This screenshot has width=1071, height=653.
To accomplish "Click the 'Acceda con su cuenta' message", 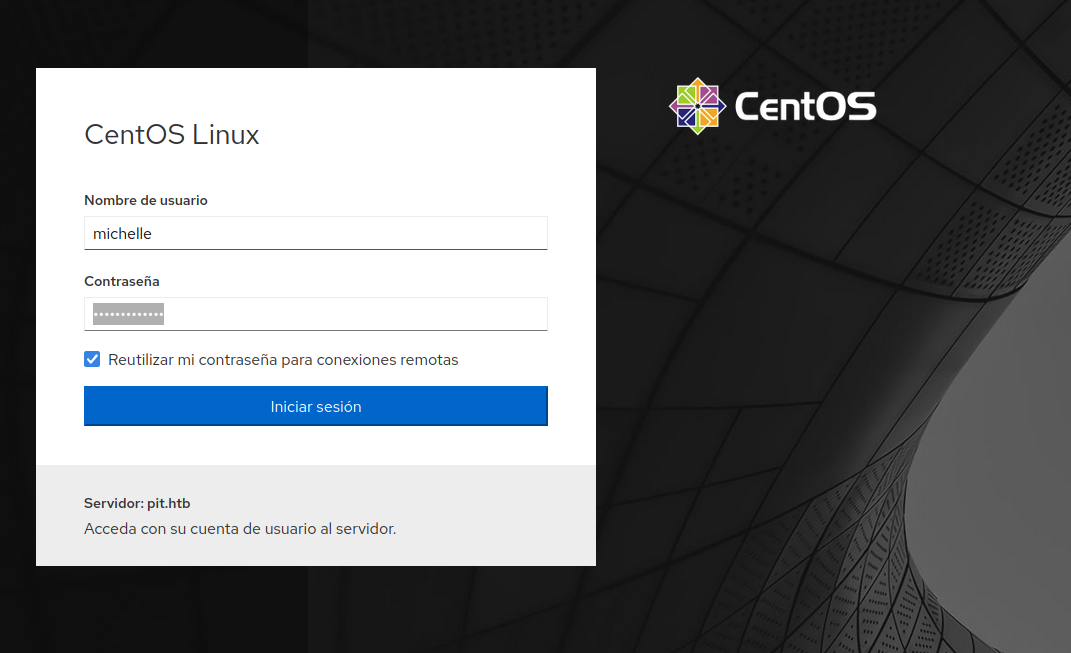I will tap(240, 528).
